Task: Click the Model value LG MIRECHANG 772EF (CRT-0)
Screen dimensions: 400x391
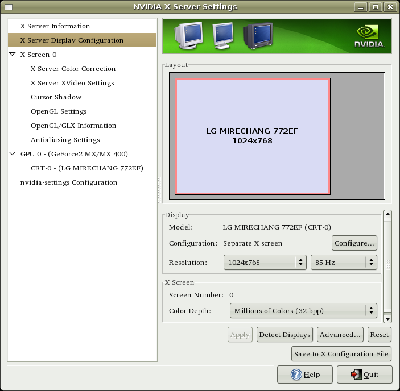Action: coord(277,228)
